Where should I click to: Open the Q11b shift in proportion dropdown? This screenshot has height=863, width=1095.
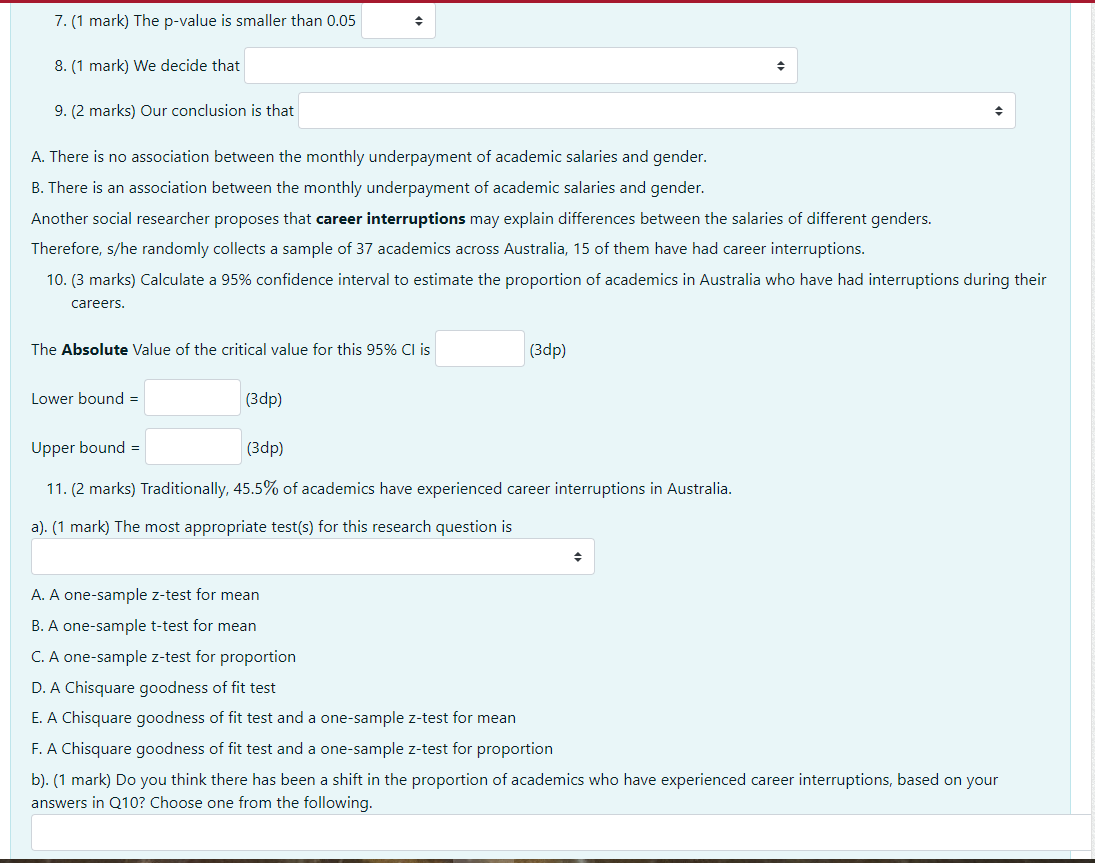point(562,832)
